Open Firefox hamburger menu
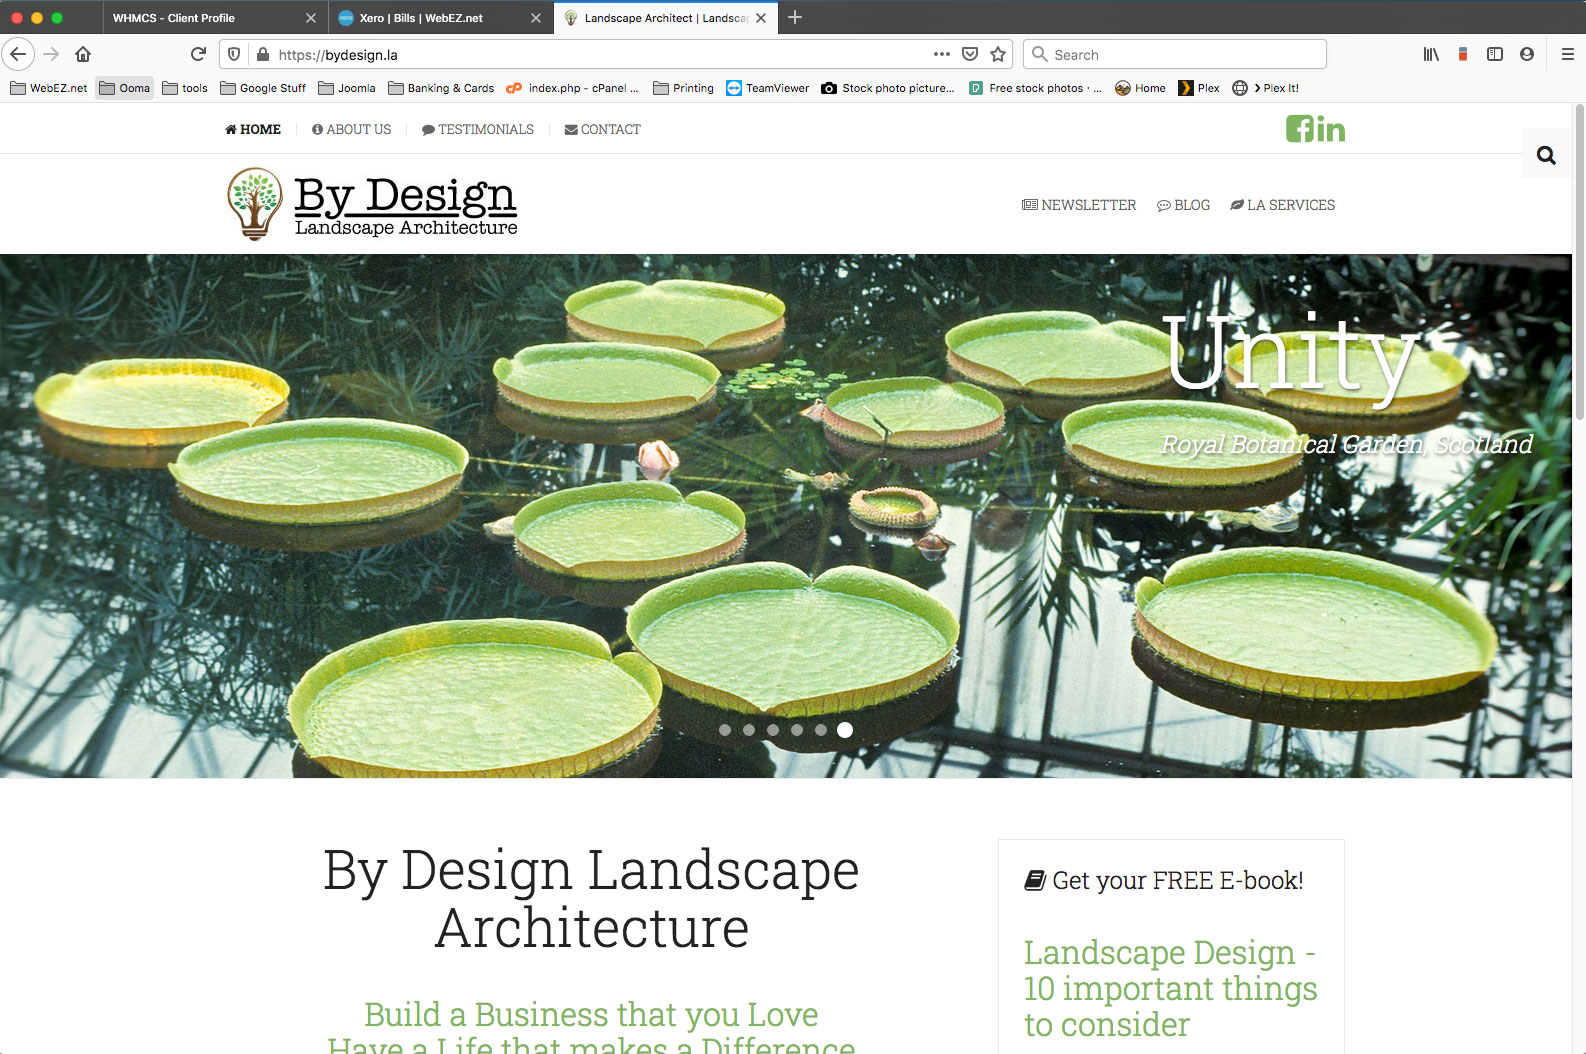Viewport: 1586px width, 1054px height. (x=1567, y=54)
